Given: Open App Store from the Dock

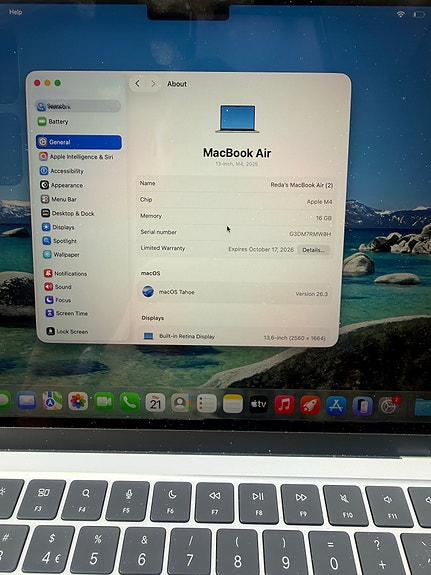Looking at the screenshot, I should click(x=336, y=406).
